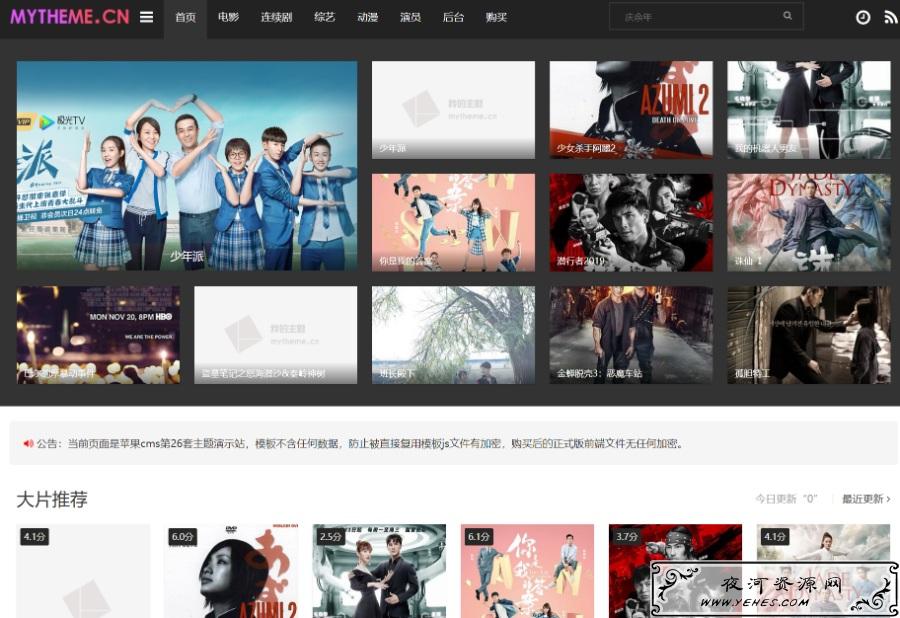
Task: Open the pink poster rated 6.1分
Action: (527, 571)
